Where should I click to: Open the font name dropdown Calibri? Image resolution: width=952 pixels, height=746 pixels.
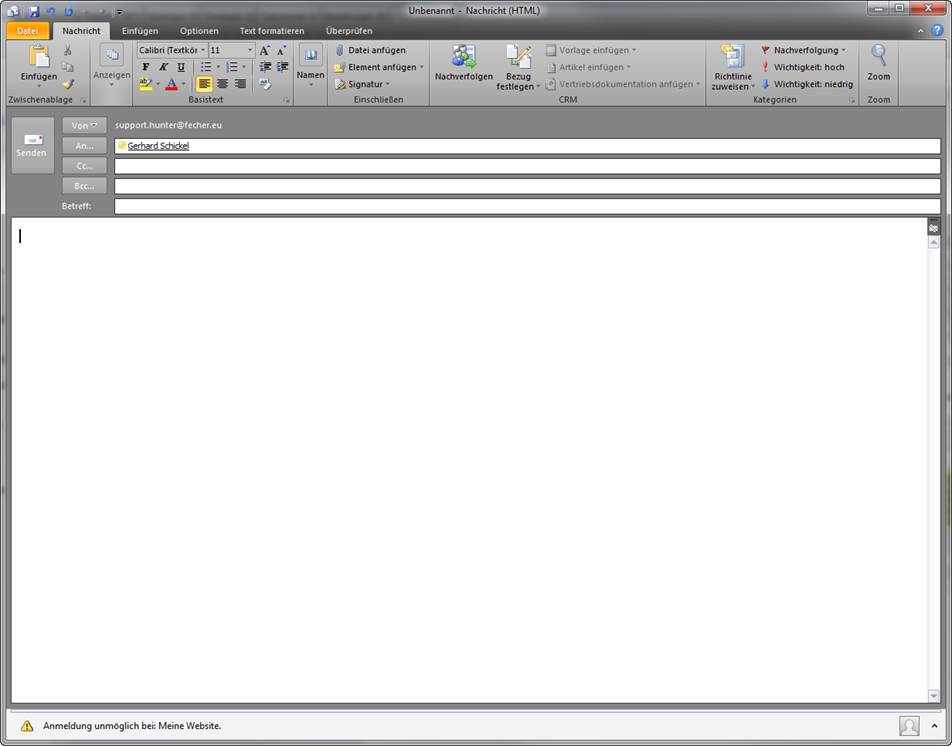(171, 50)
